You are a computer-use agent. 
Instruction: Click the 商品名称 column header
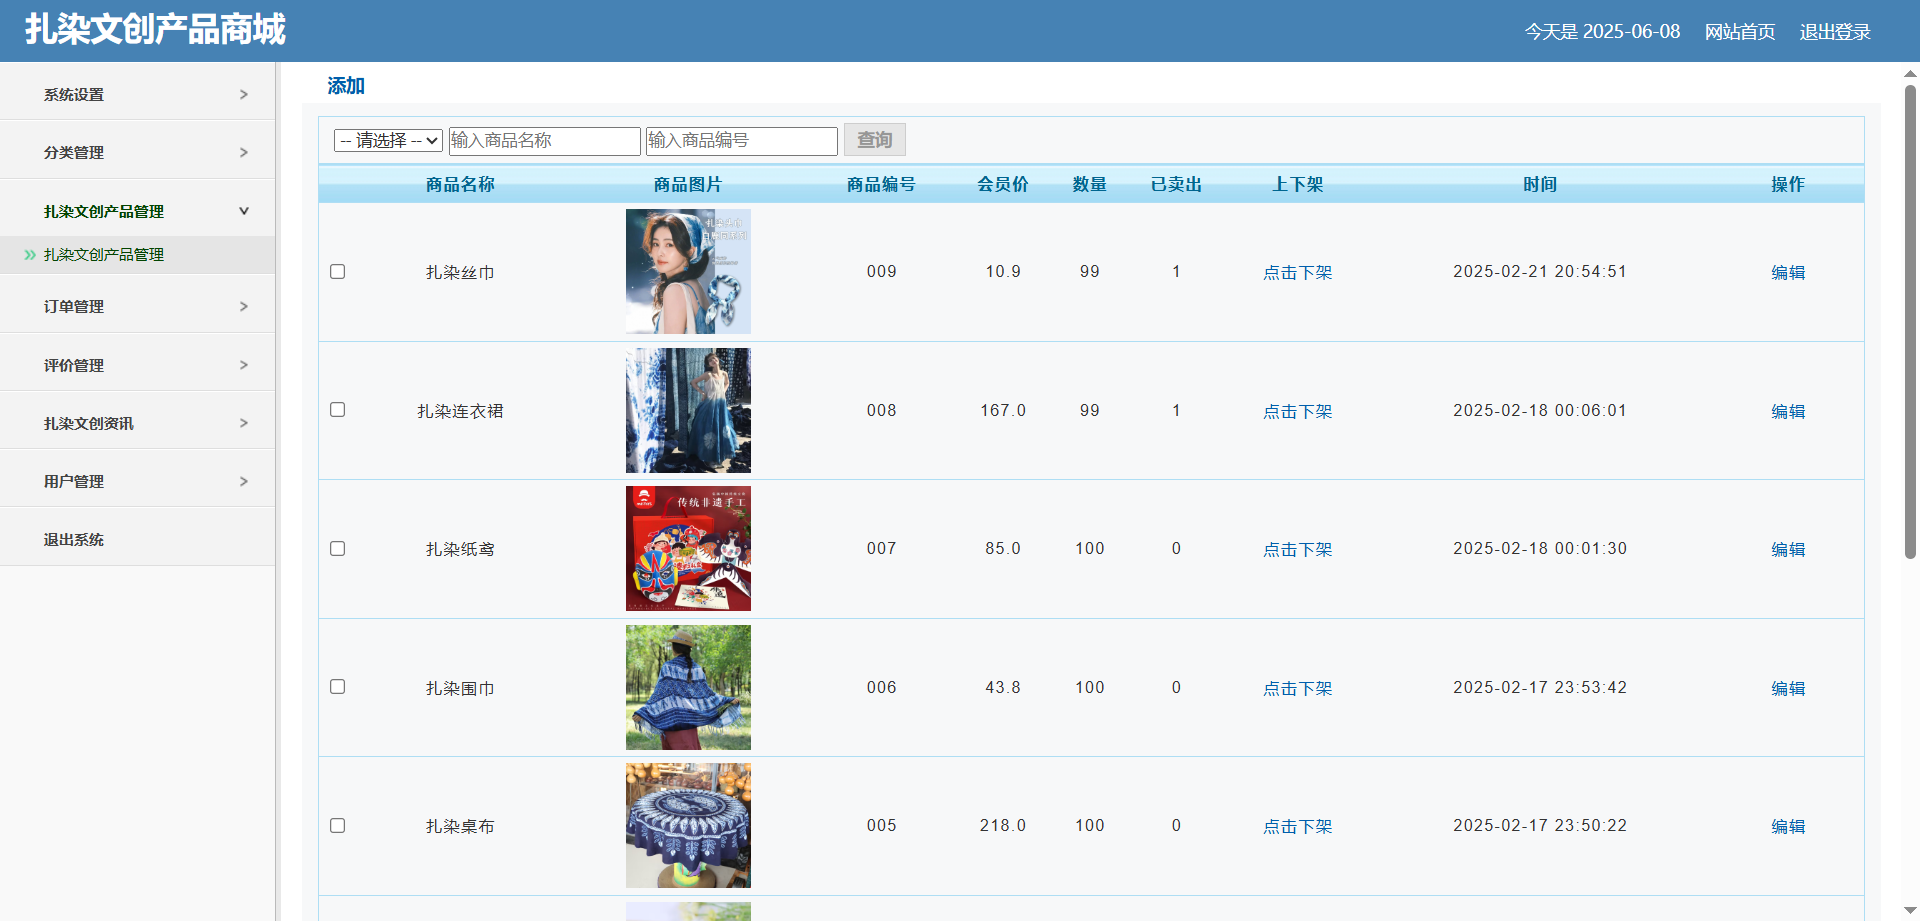460,184
